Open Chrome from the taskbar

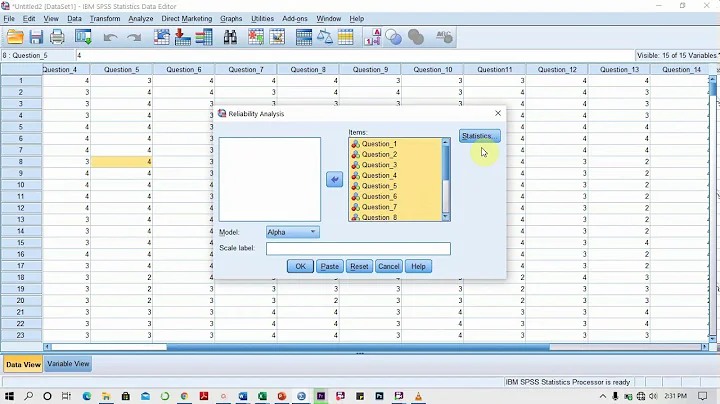(x=184, y=396)
